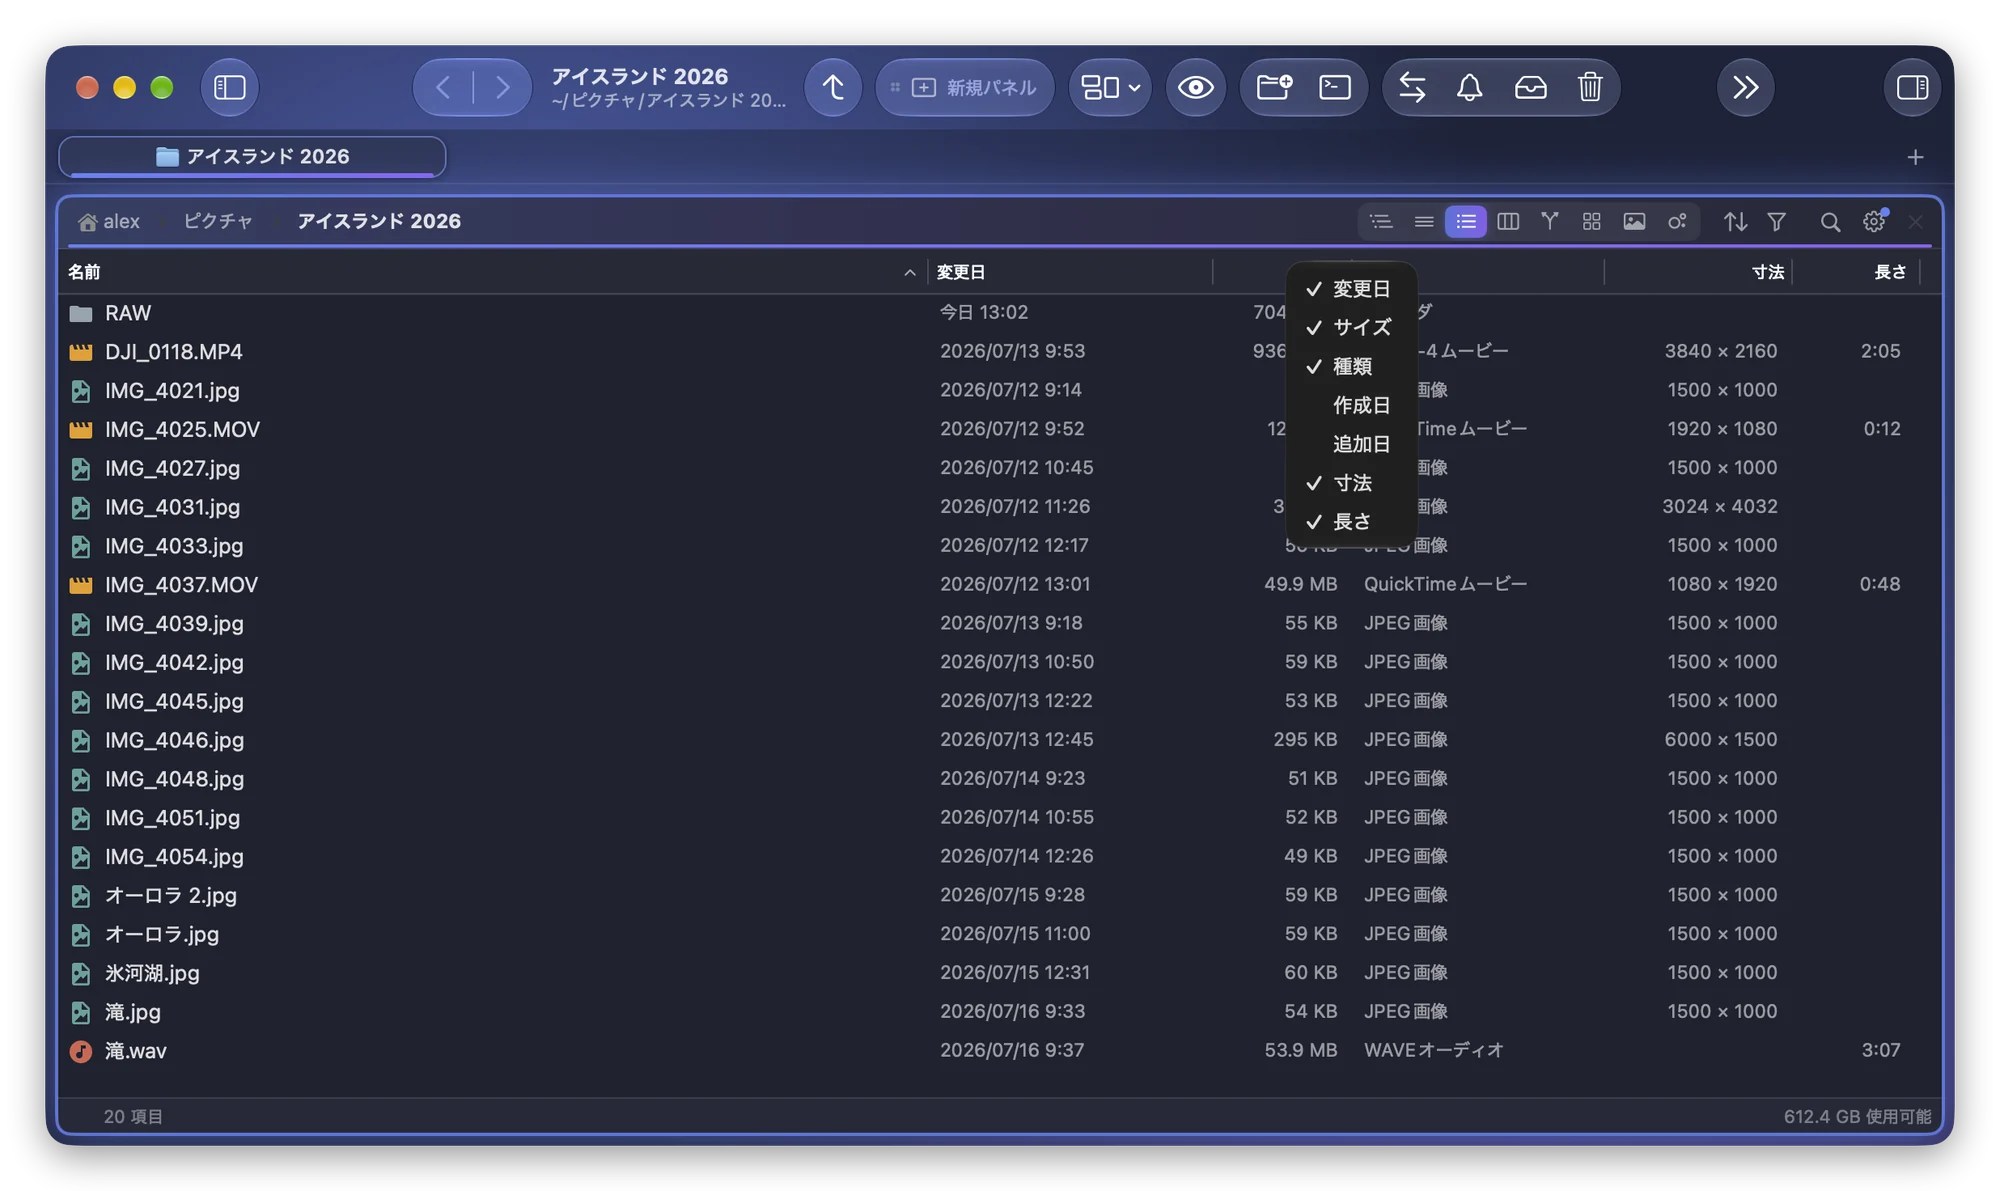
Task: Sort by 名前 column header
Action: (493, 272)
